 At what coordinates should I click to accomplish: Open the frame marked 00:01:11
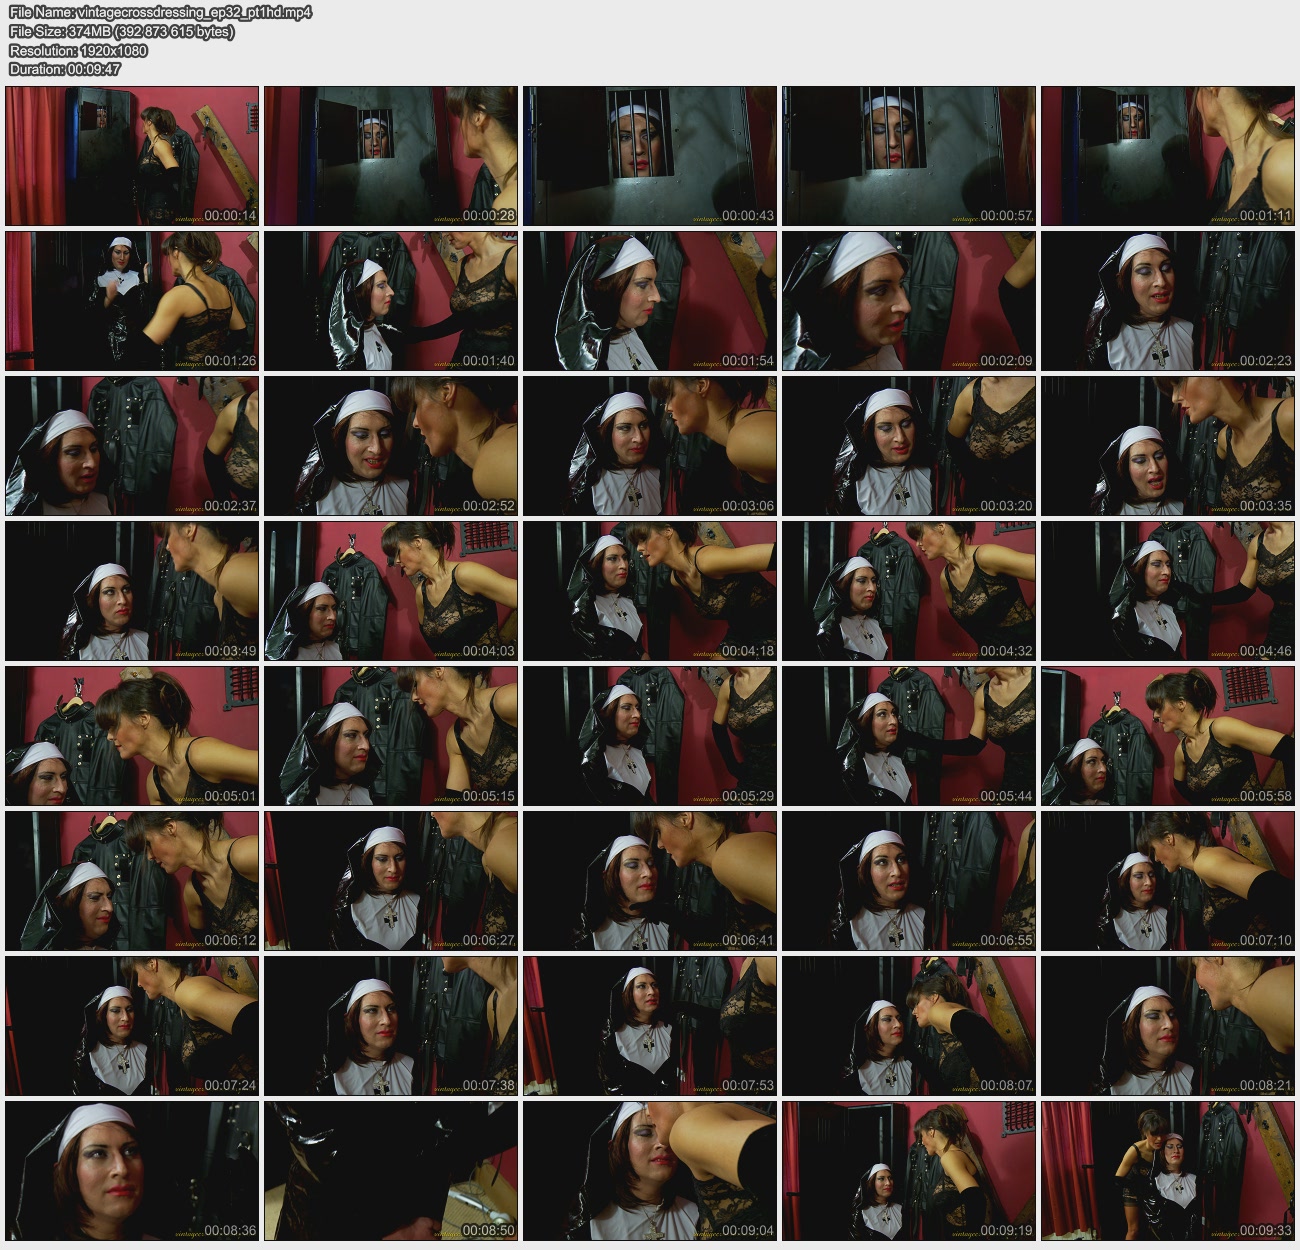pos(1168,156)
